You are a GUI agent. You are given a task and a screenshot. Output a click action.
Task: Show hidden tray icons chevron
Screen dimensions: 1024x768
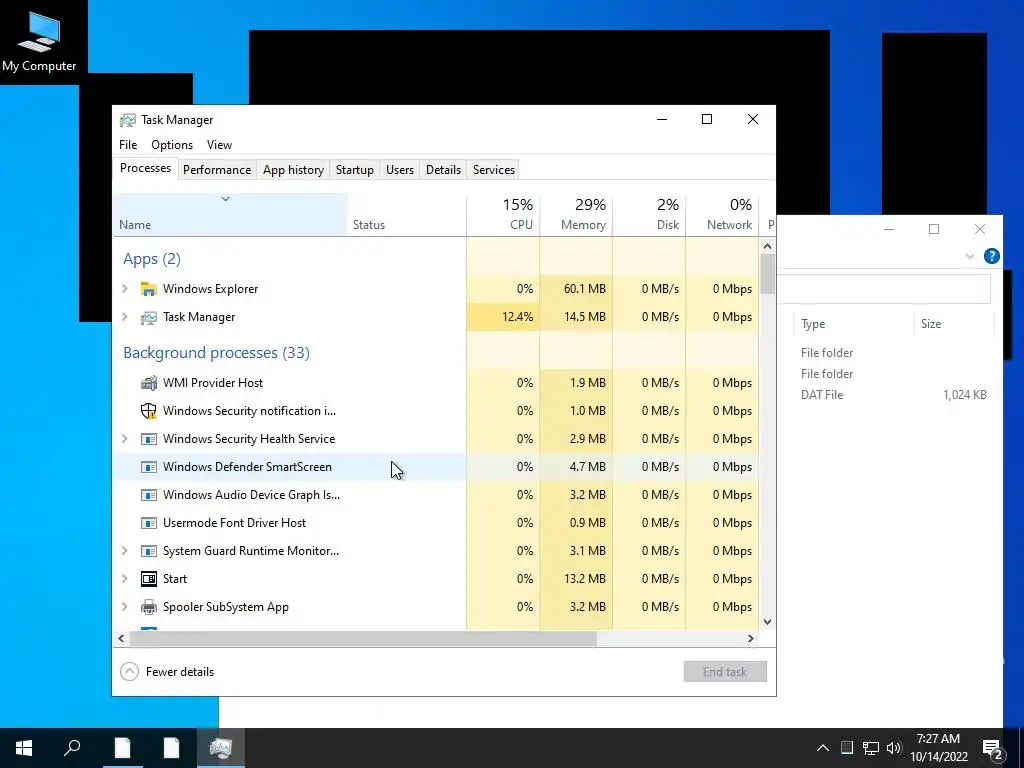point(823,748)
